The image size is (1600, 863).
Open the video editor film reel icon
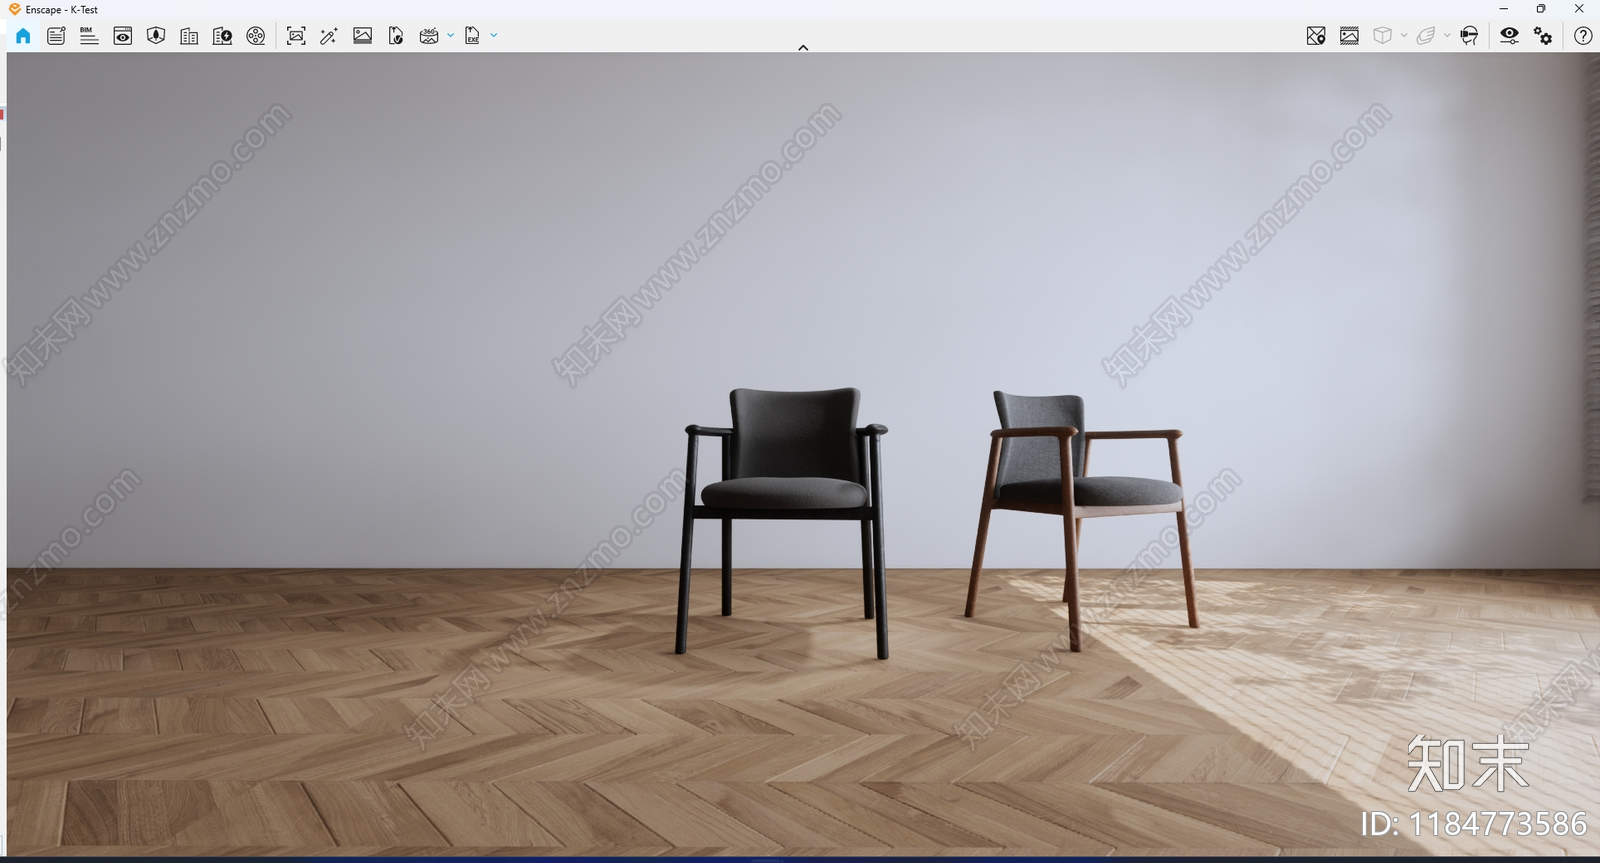(256, 36)
